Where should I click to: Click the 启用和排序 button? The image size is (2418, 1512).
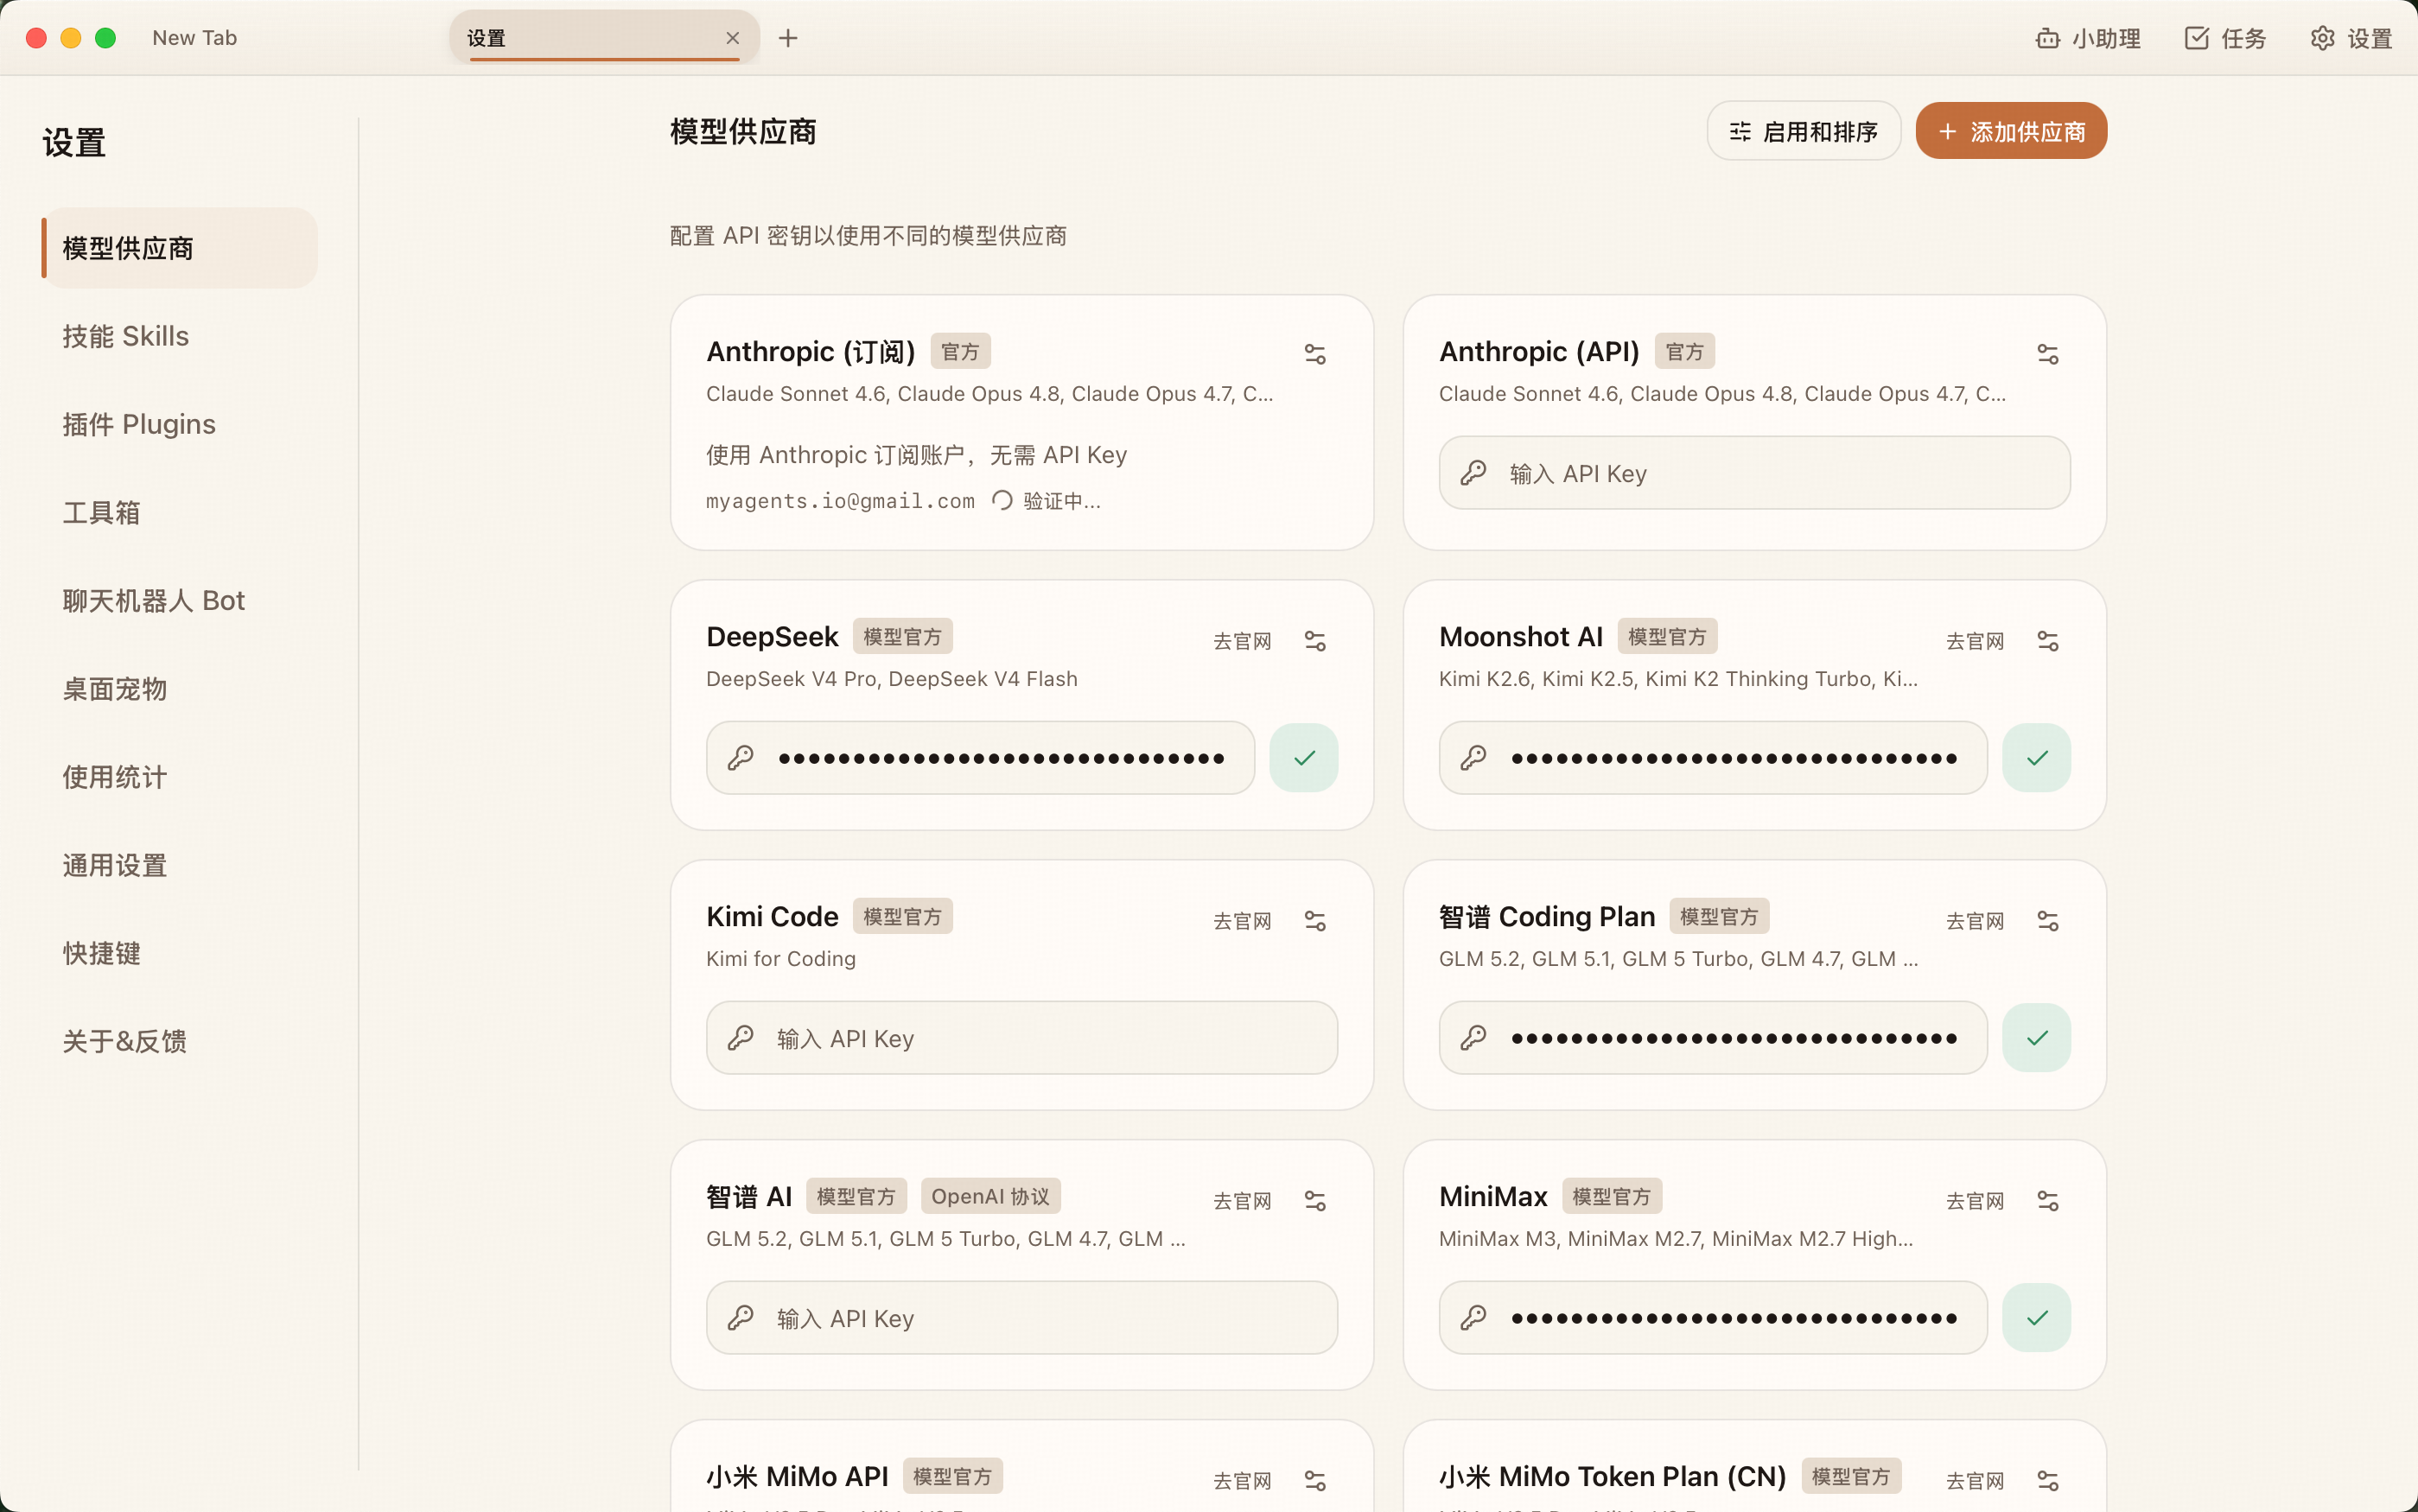pyautogui.click(x=1803, y=131)
